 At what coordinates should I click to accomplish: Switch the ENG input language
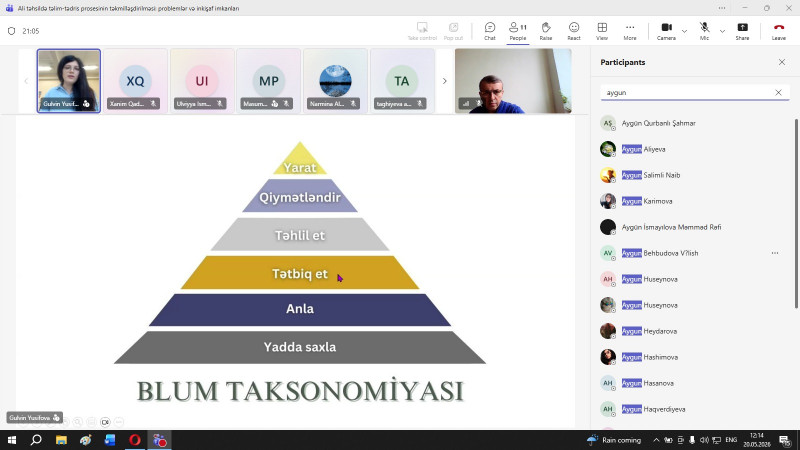pos(731,440)
